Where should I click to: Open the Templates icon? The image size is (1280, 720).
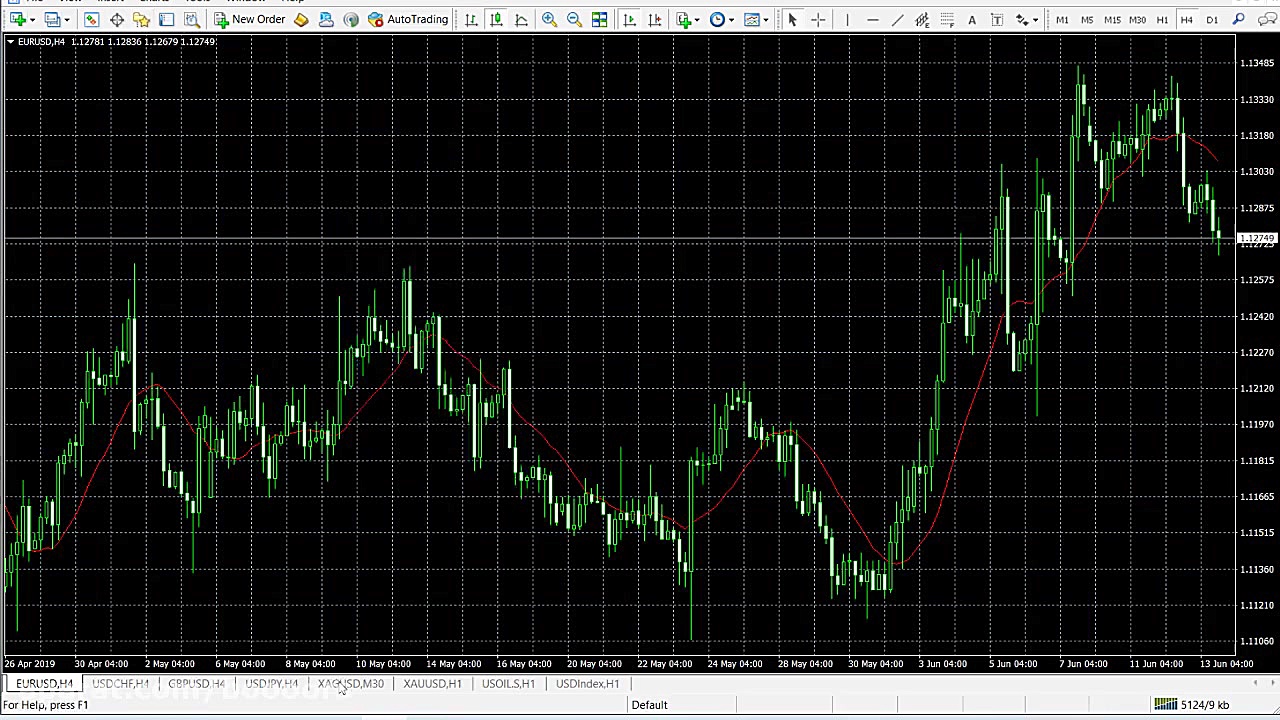pyautogui.click(x=751, y=19)
